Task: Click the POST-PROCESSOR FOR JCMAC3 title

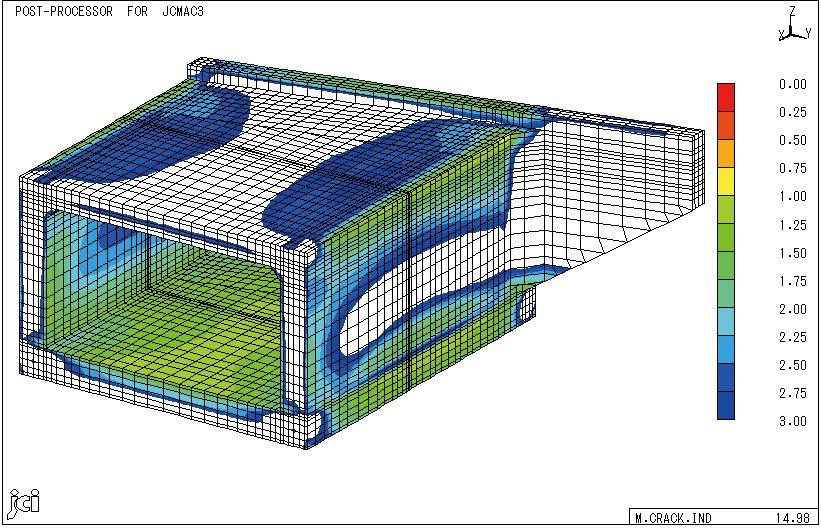Action: (x=109, y=12)
